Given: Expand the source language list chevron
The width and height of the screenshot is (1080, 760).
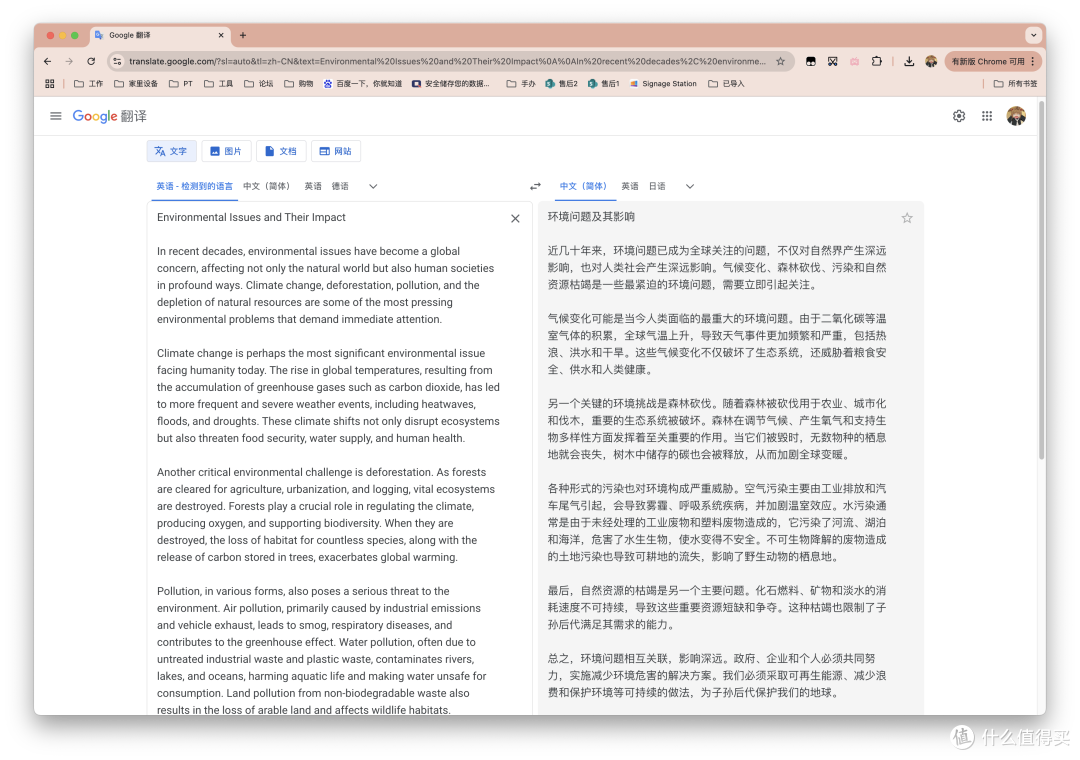Looking at the screenshot, I should point(373,186).
